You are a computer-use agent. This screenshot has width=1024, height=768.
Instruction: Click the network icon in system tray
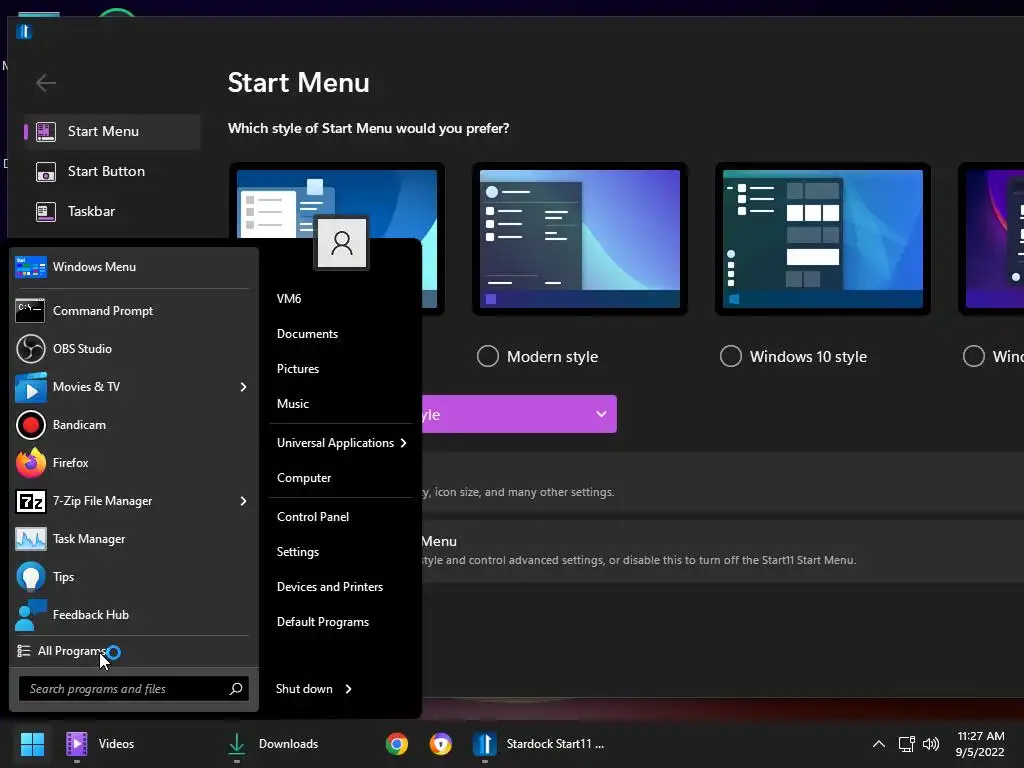coord(906,744)
